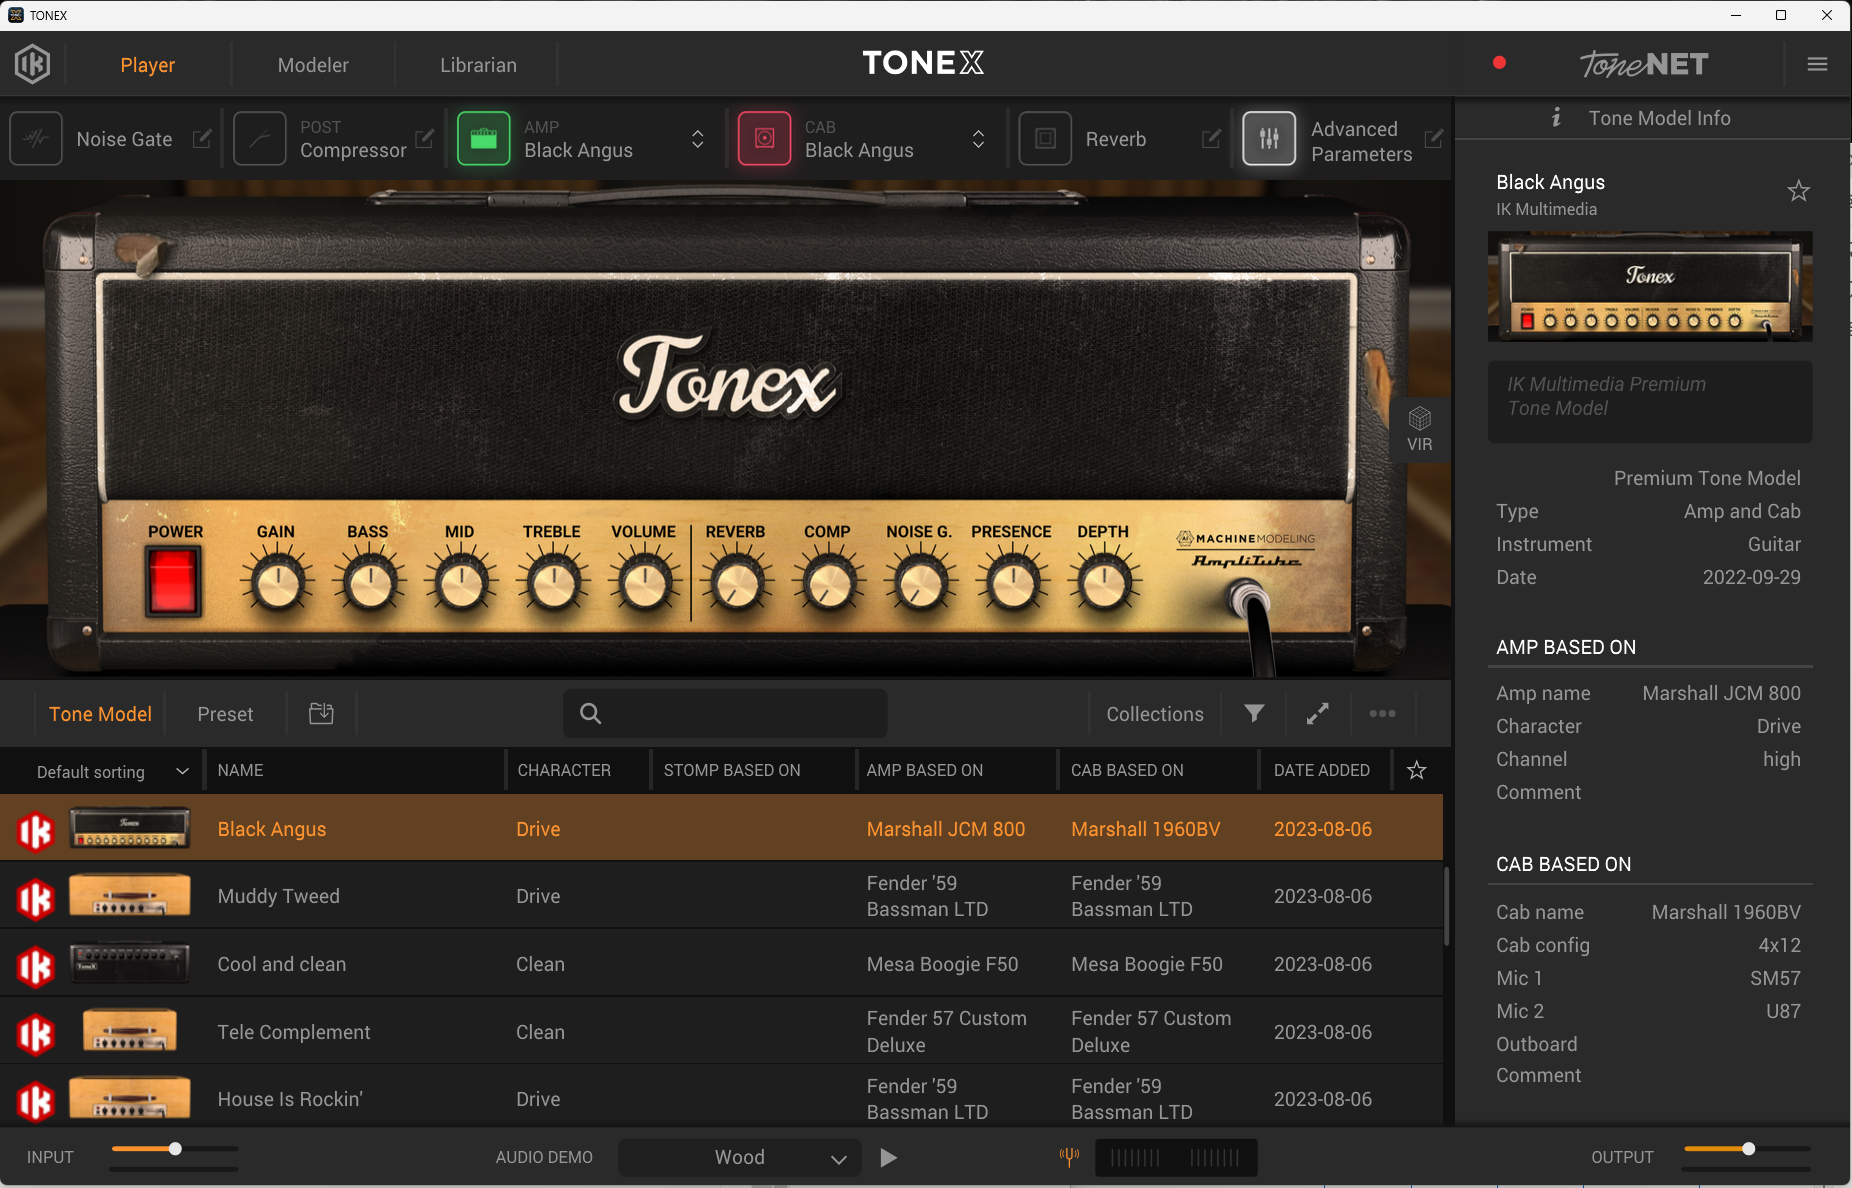1852x1188 pixels.
Task: Switch to the Player tab
Action: 148,65
